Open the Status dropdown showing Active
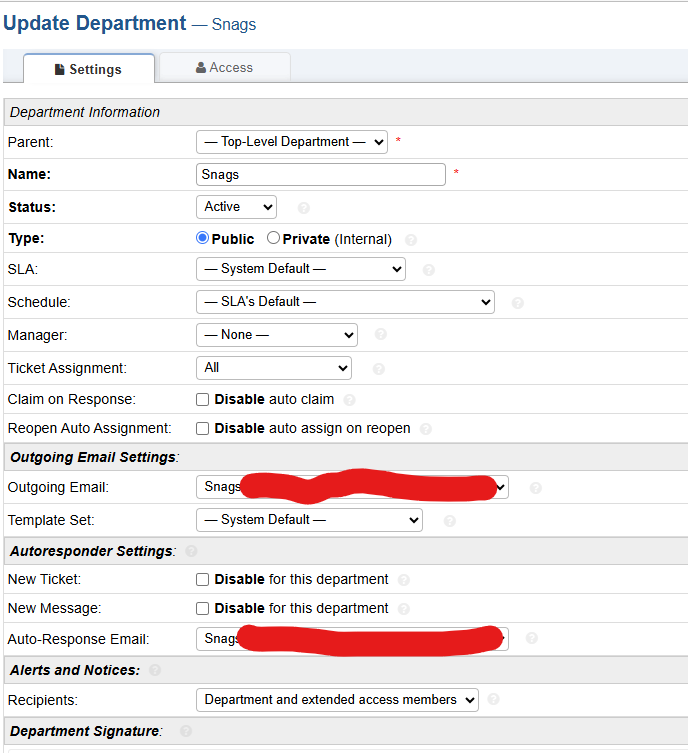Image resolution: width=688 pixels, height=753 pixels. click(236, 207)
